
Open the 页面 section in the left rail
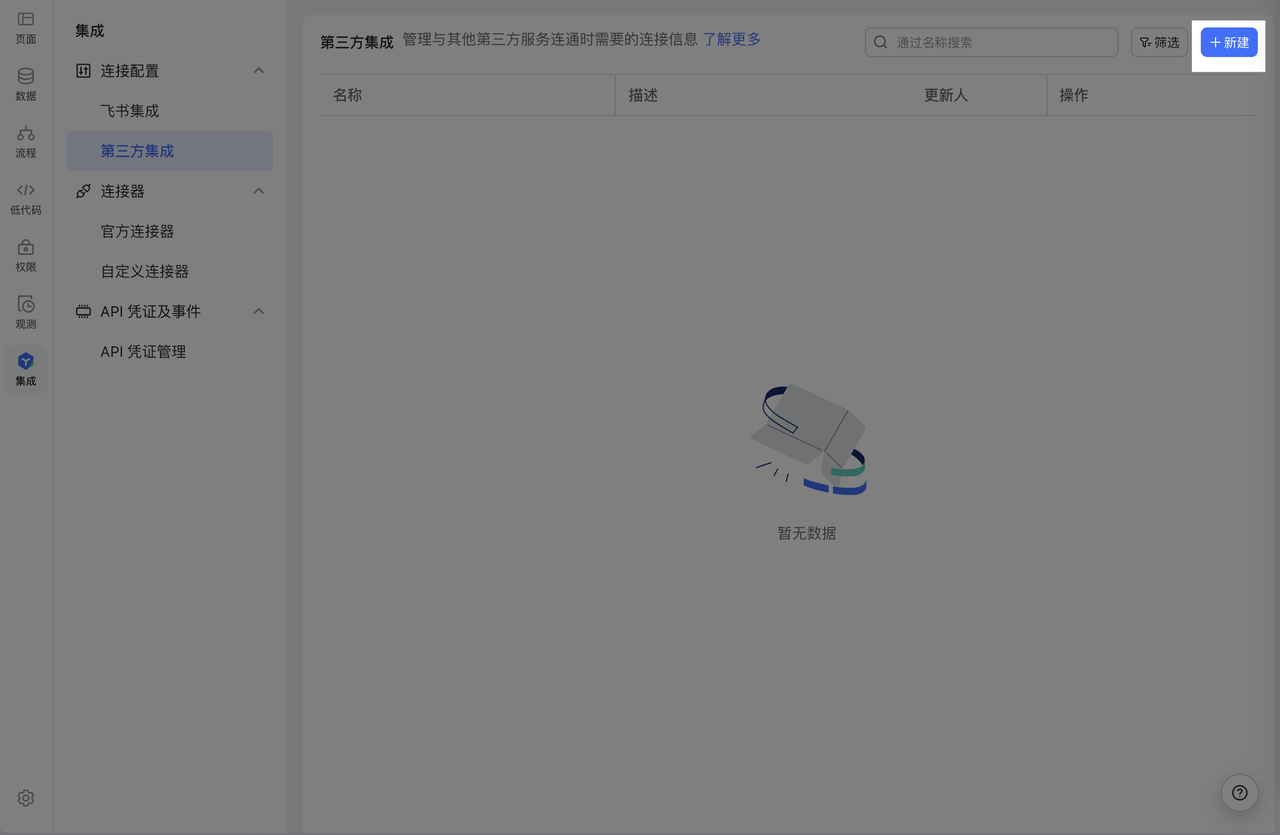pos(26,28)
